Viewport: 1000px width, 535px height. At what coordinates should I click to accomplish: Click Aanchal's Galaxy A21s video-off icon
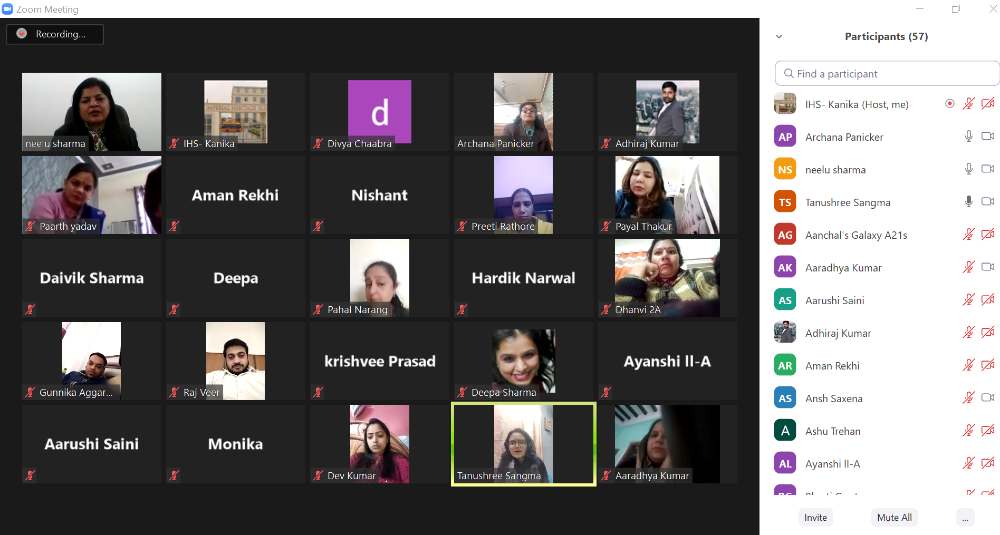point(988,235)
